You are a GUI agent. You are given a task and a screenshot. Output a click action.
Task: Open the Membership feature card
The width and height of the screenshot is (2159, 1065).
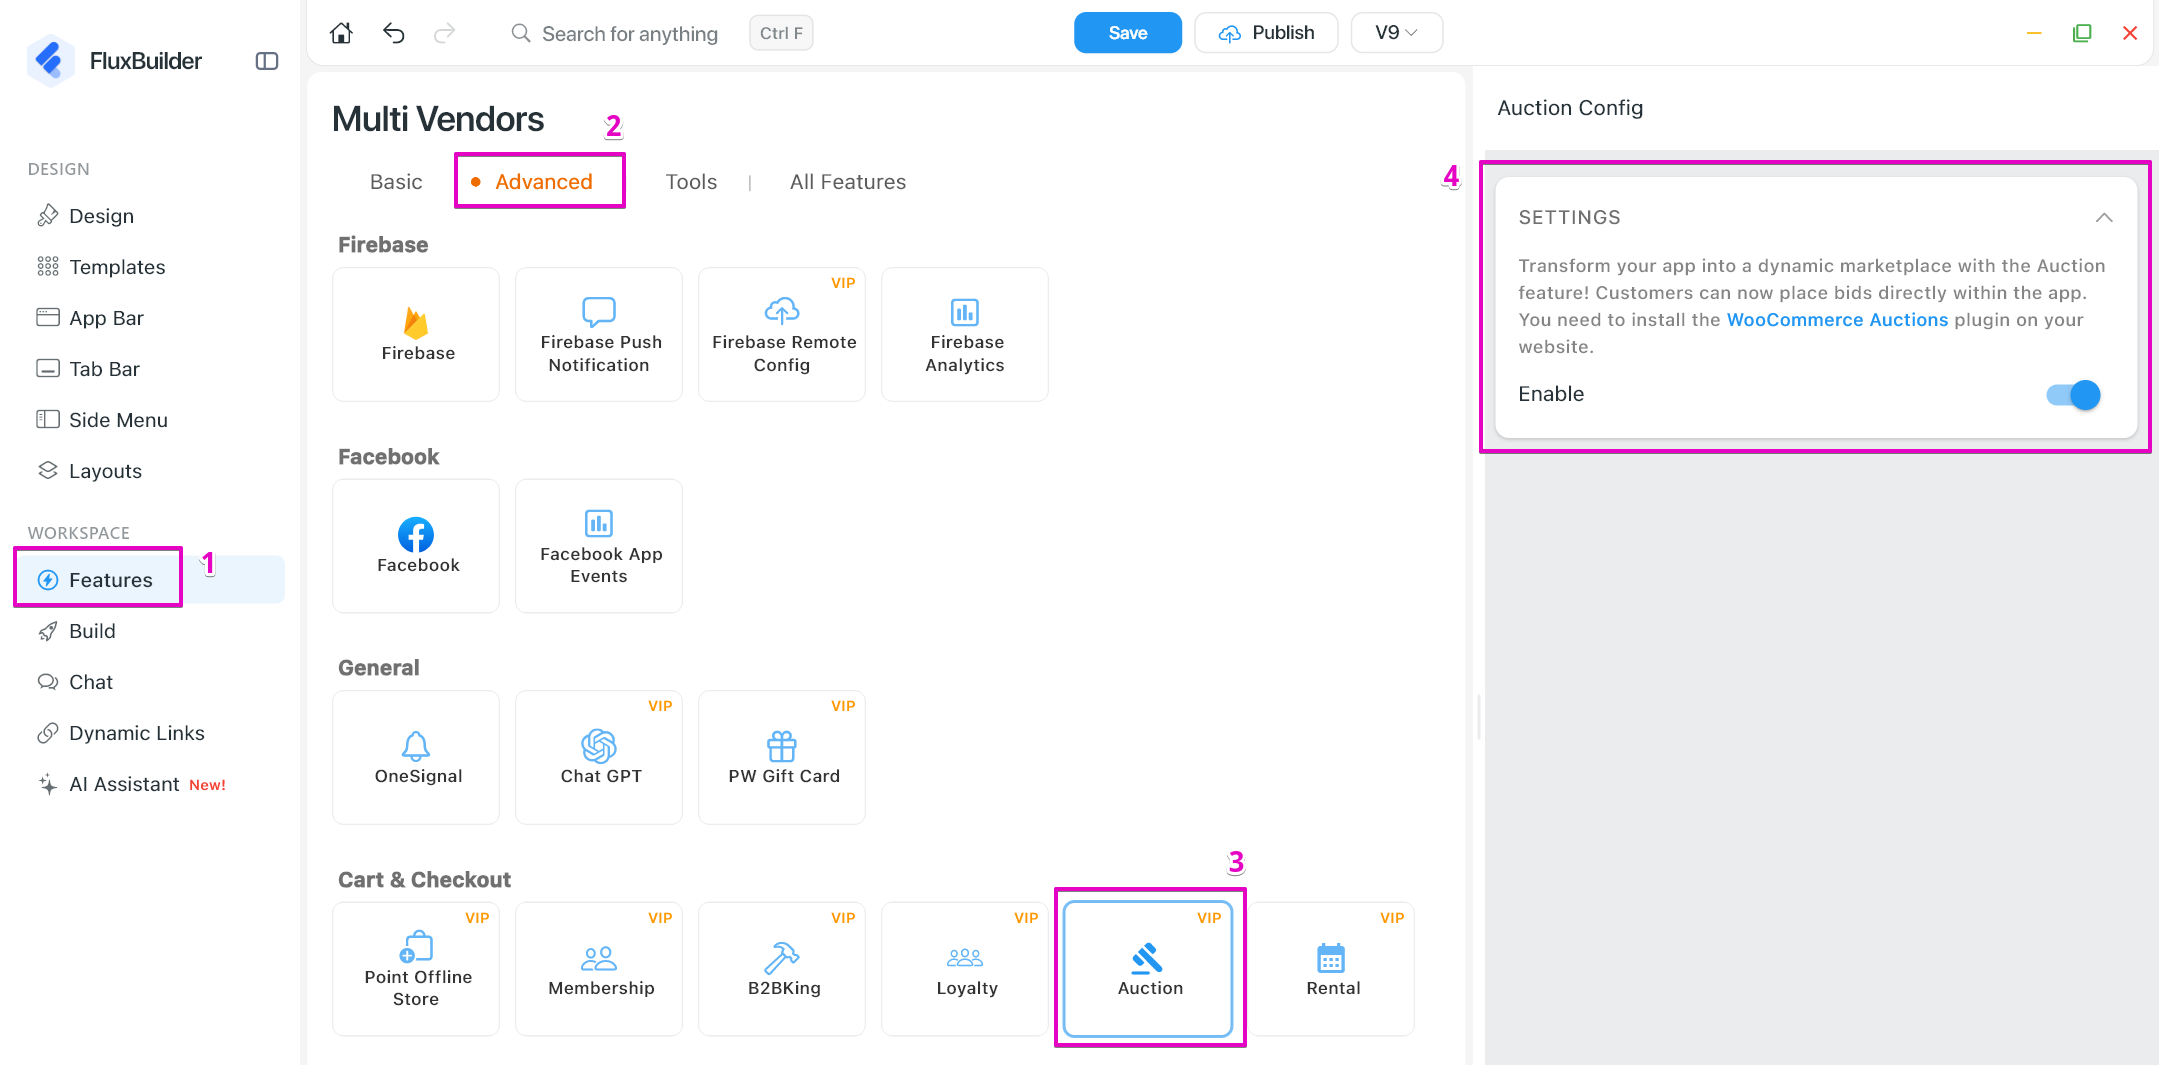pyautogui.click(x=599, y=969)
